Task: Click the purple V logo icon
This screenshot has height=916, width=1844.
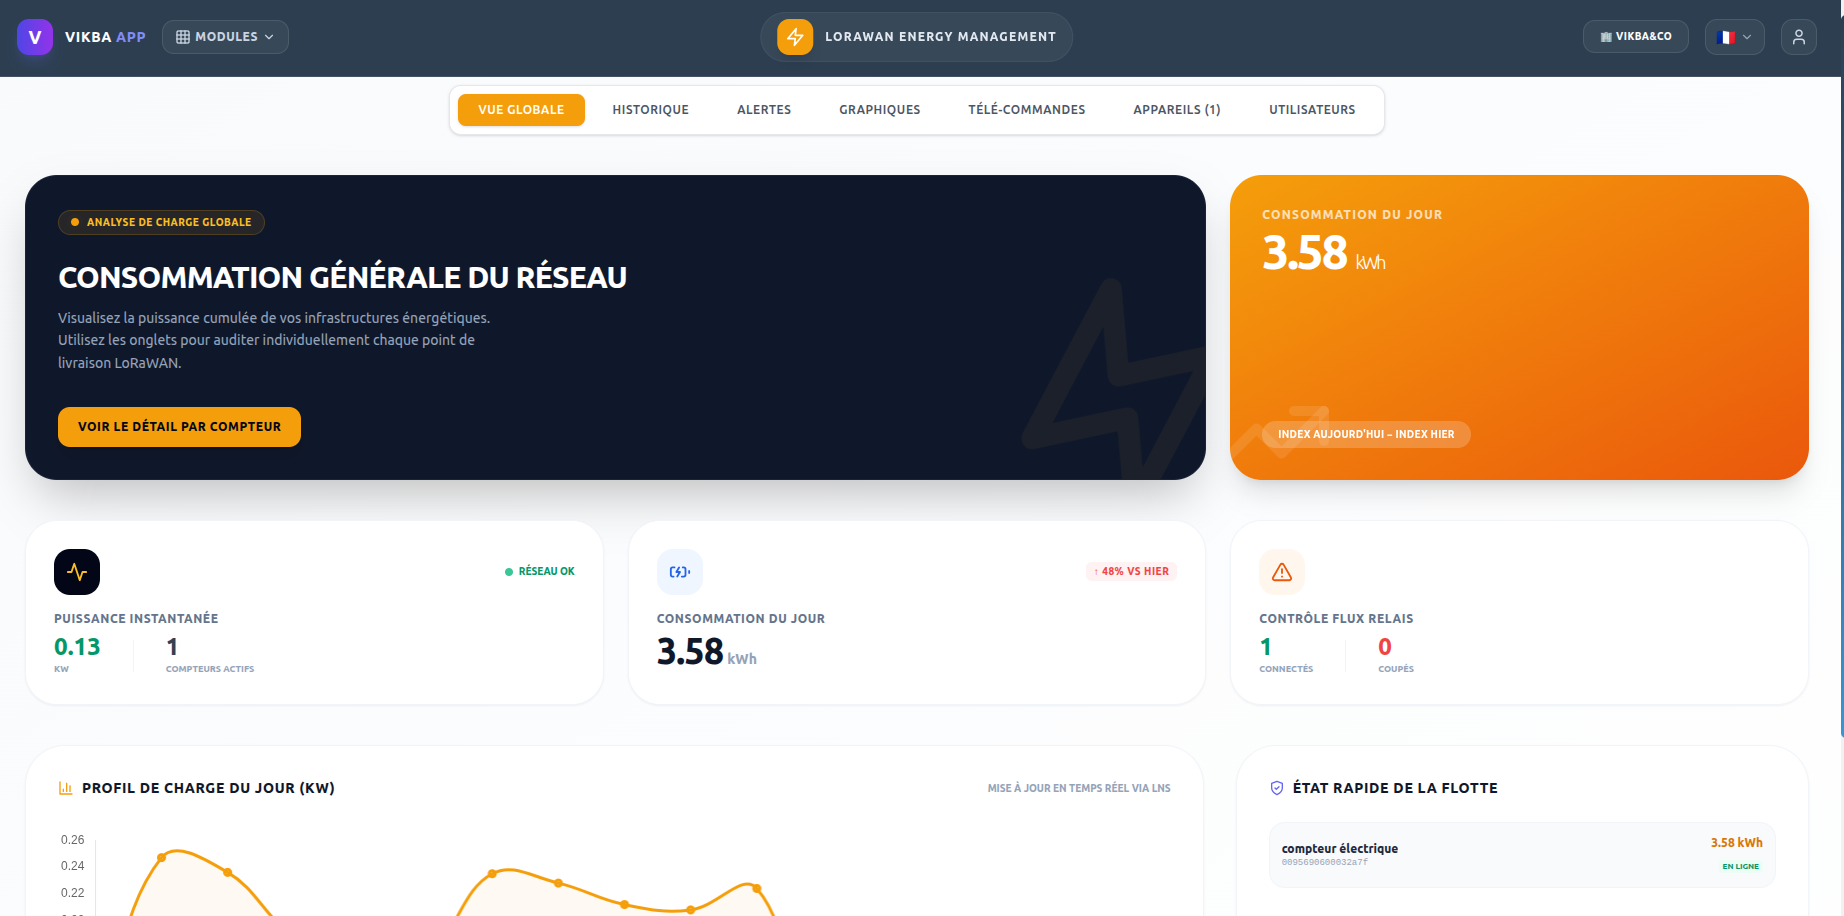Action: tap(35, 37)
